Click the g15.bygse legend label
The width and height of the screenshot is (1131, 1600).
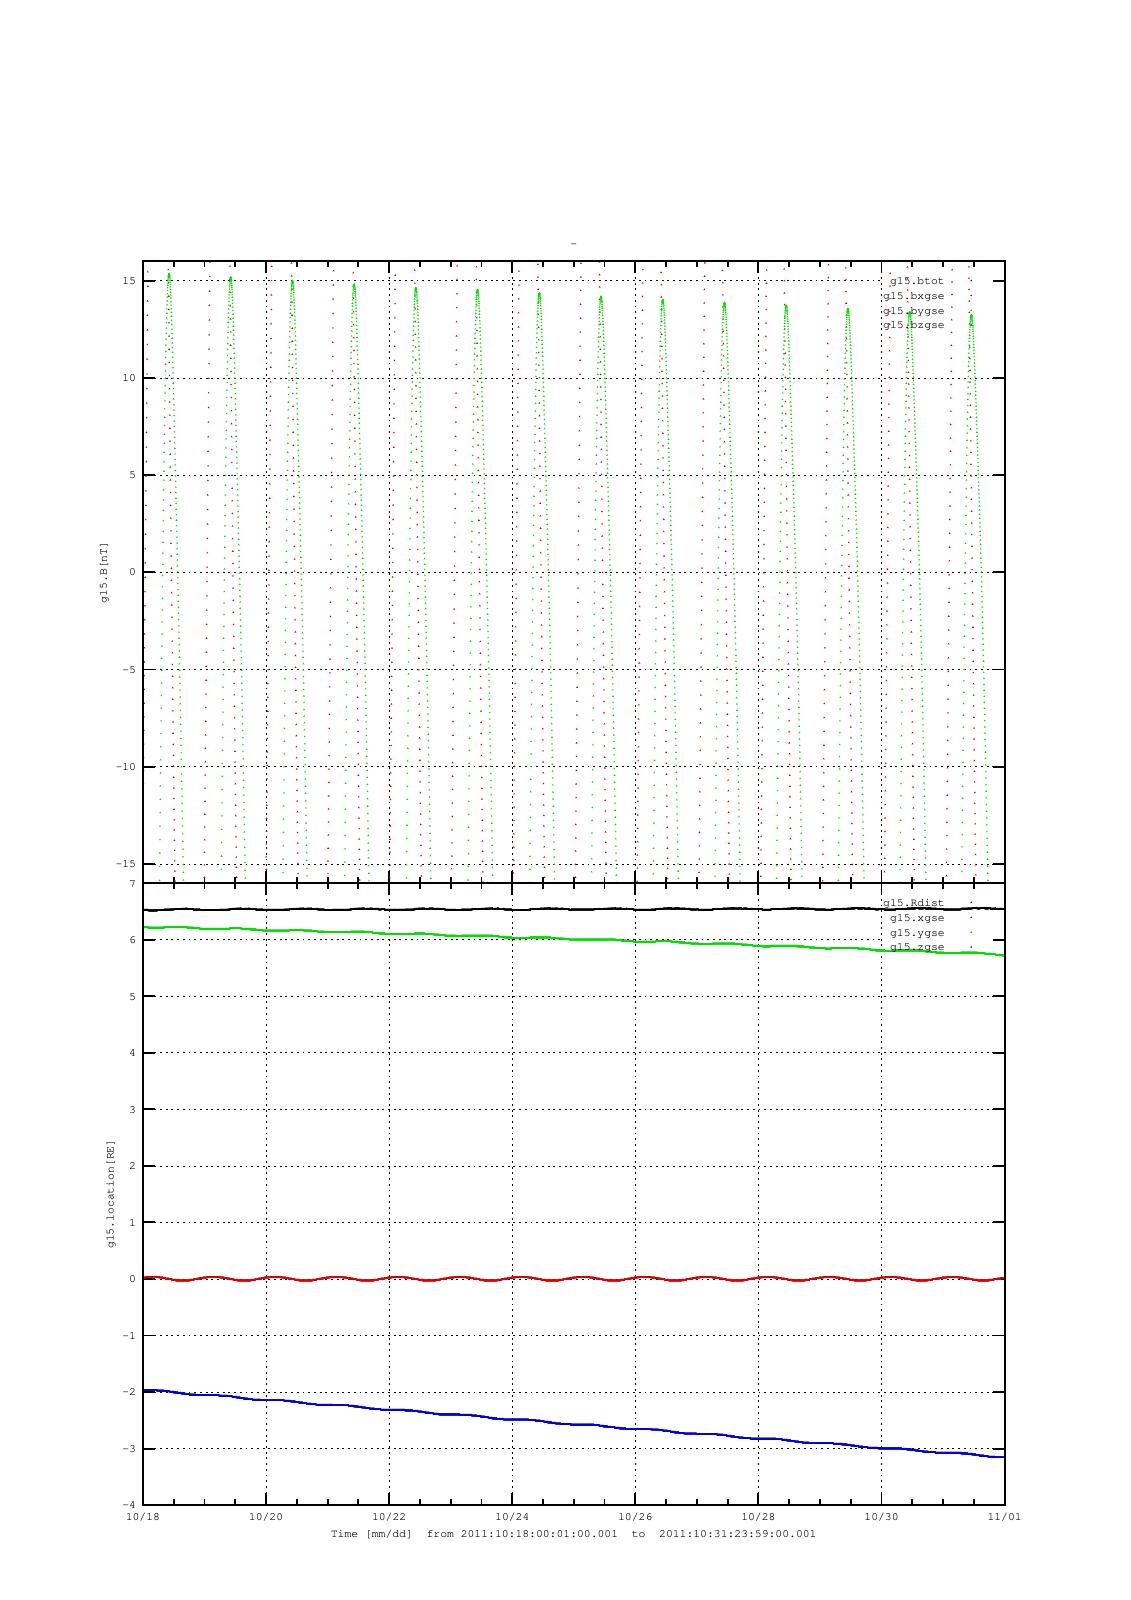pyautogui.click(x=913, y=311)
